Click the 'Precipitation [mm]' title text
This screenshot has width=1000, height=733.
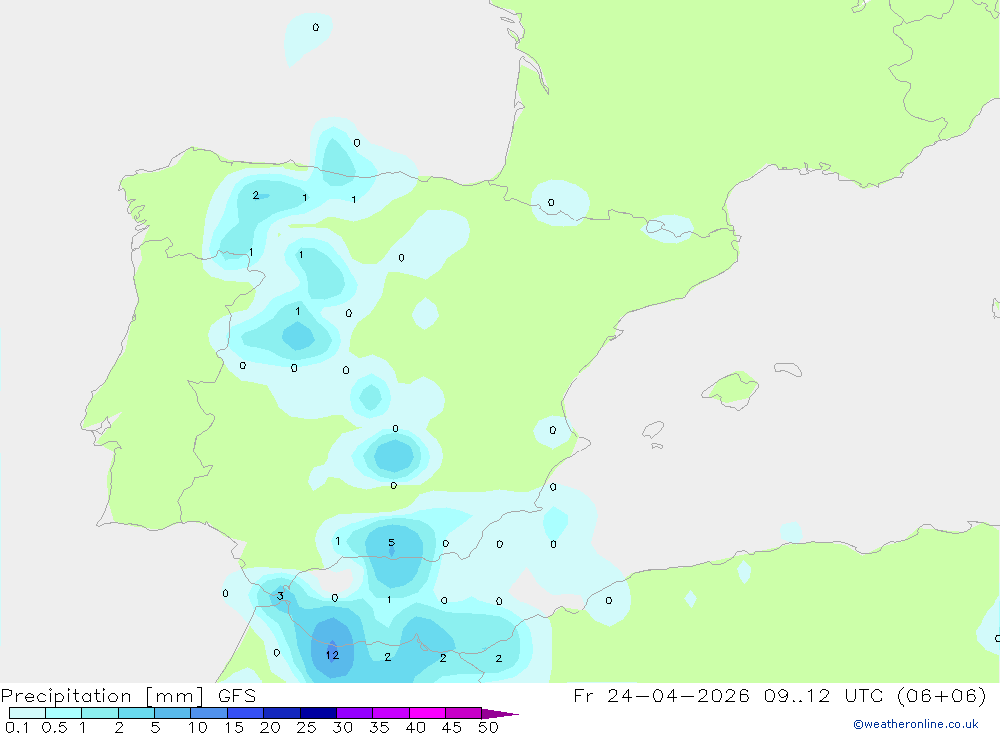pyautogui.click(x=103, y=696)
